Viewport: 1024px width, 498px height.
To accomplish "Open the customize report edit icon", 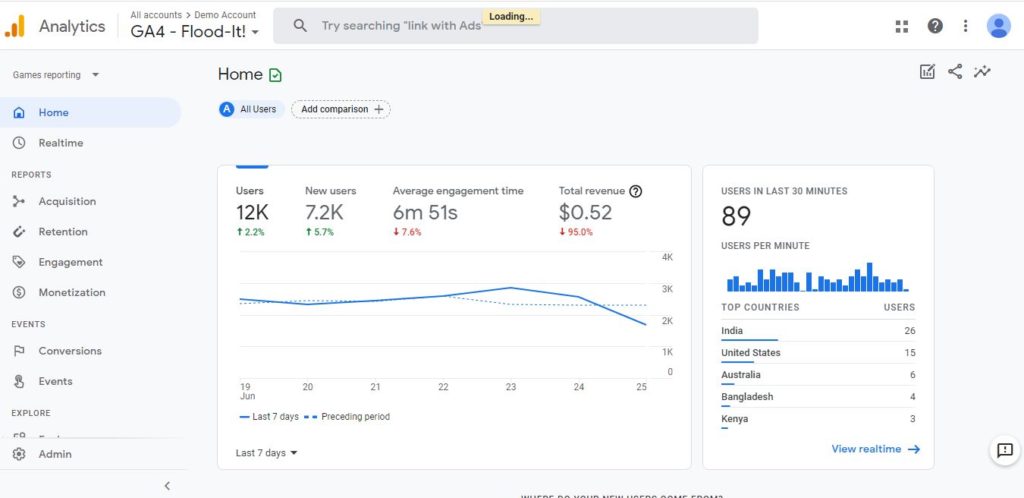I will click(x=927, y=72).
